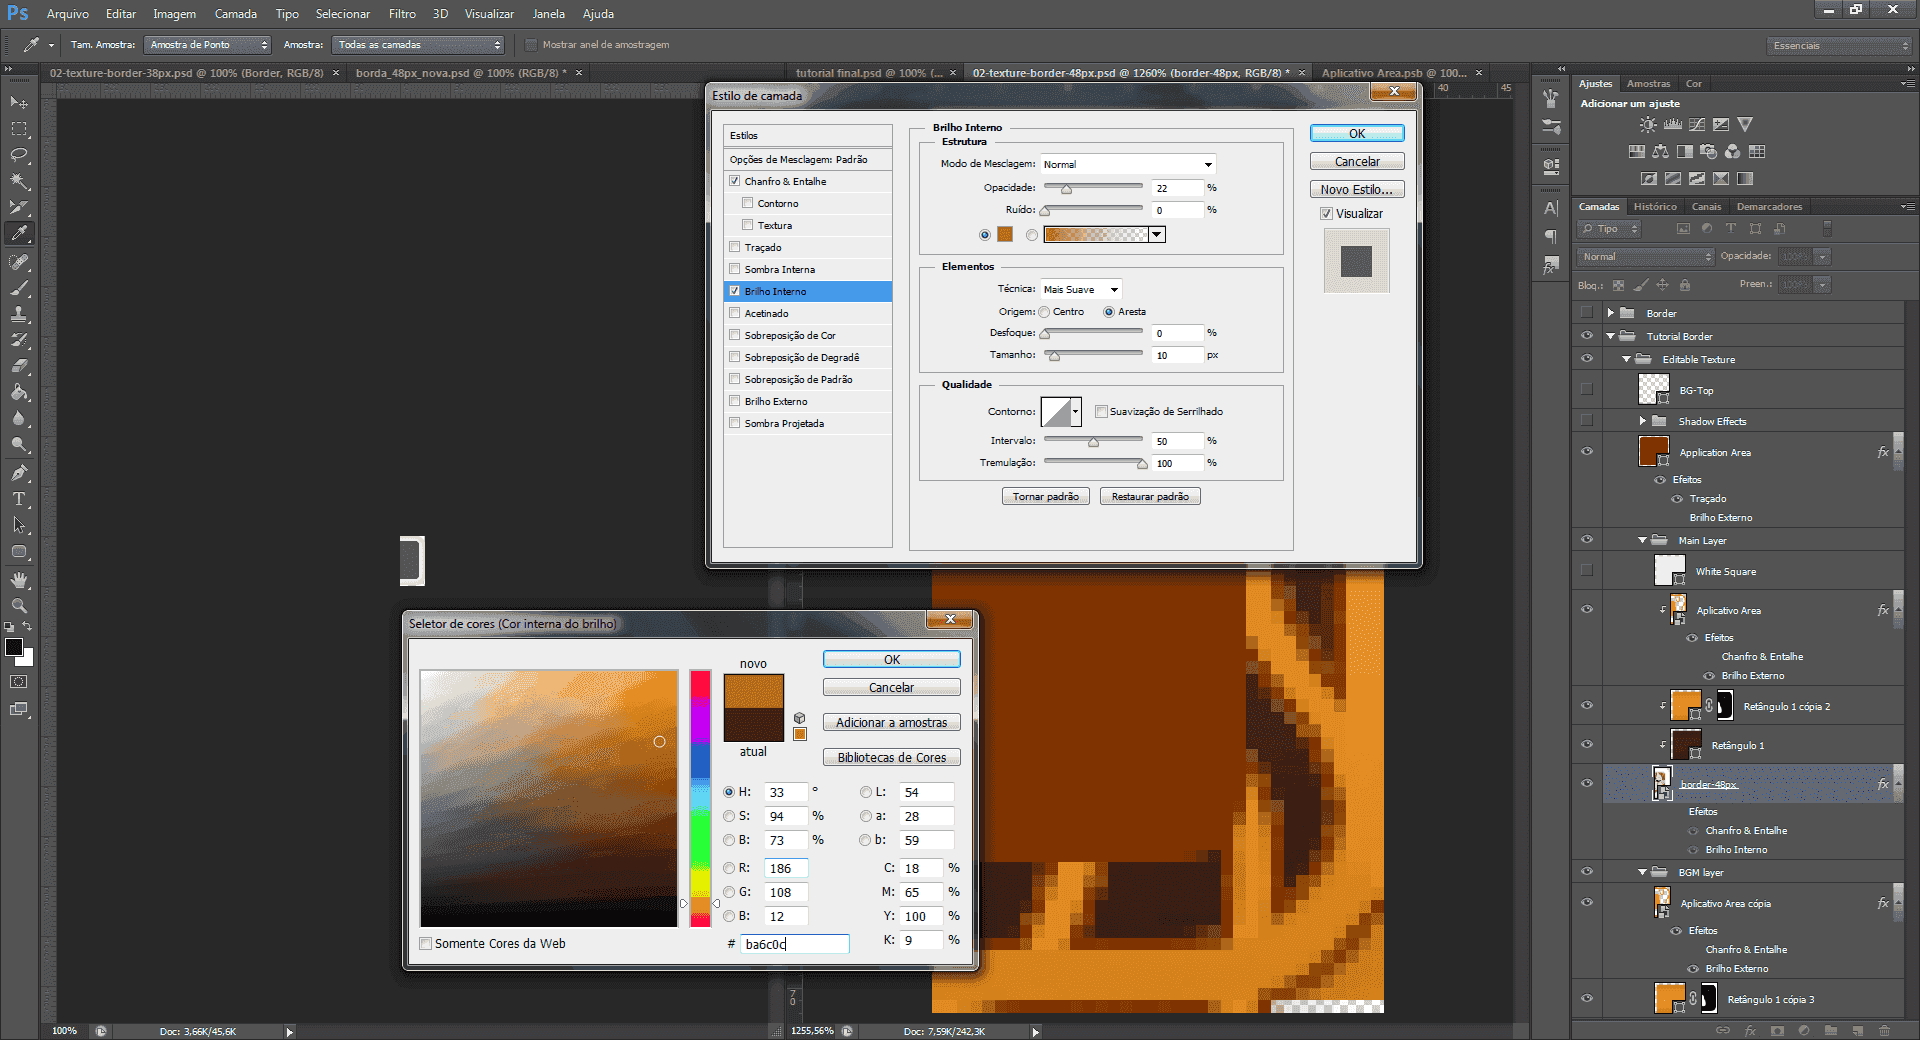
Task: Click the Brightness/Contrast adjustment icon
Action: pos(1648,125)
